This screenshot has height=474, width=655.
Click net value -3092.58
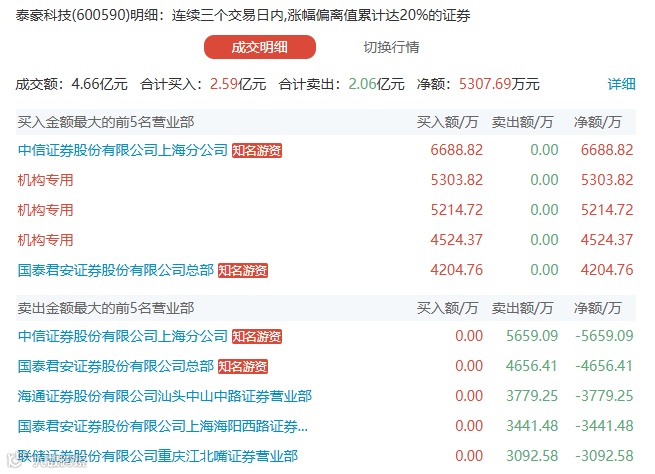tap(604, 456)
